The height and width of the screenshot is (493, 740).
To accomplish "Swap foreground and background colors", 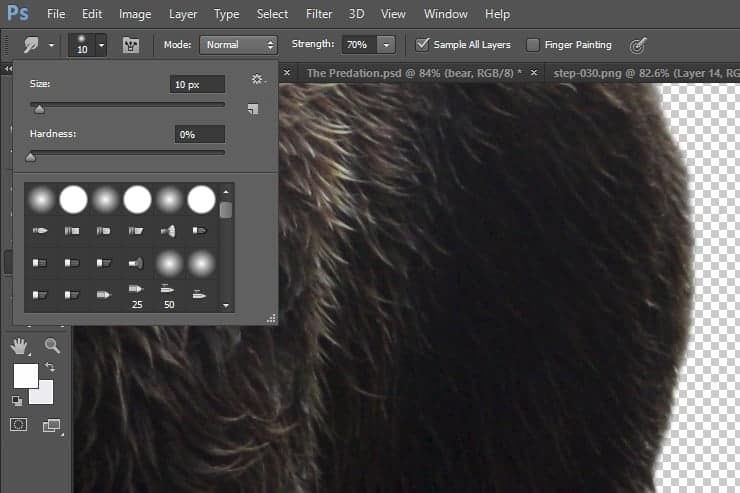I will (x=50, y=366).
